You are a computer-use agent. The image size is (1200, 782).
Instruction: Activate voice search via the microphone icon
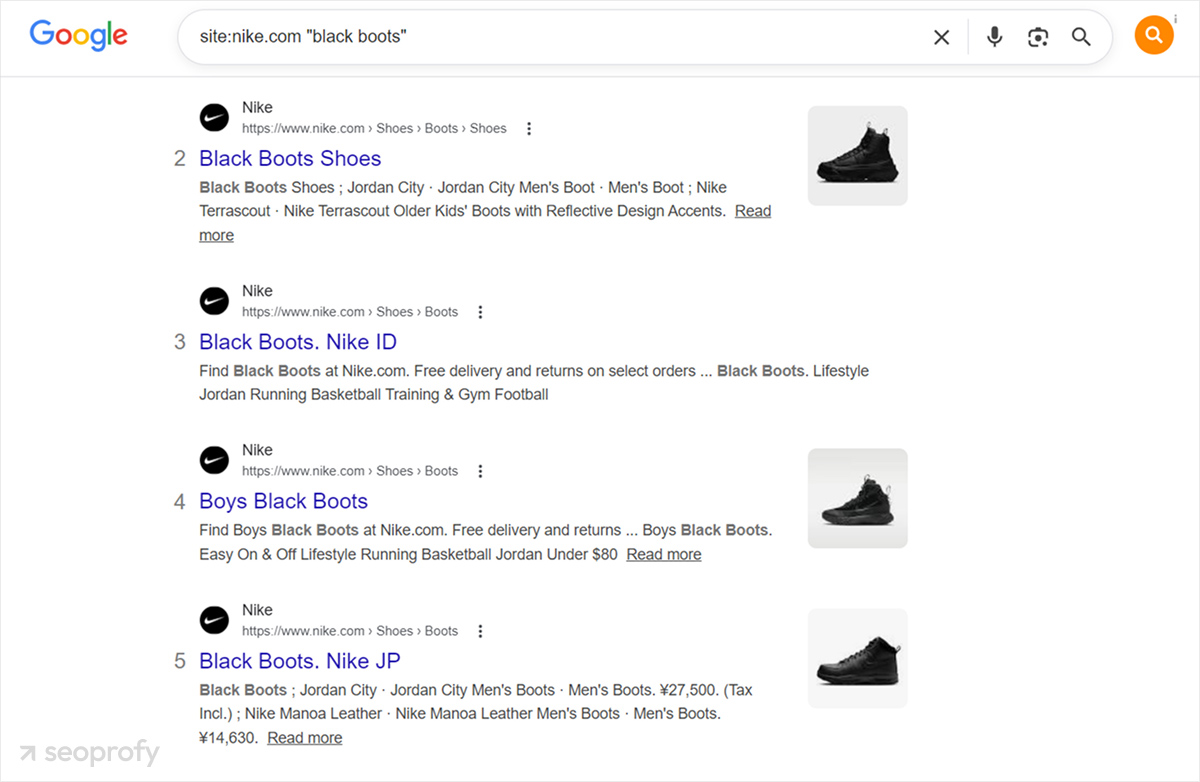coord(994,36)
